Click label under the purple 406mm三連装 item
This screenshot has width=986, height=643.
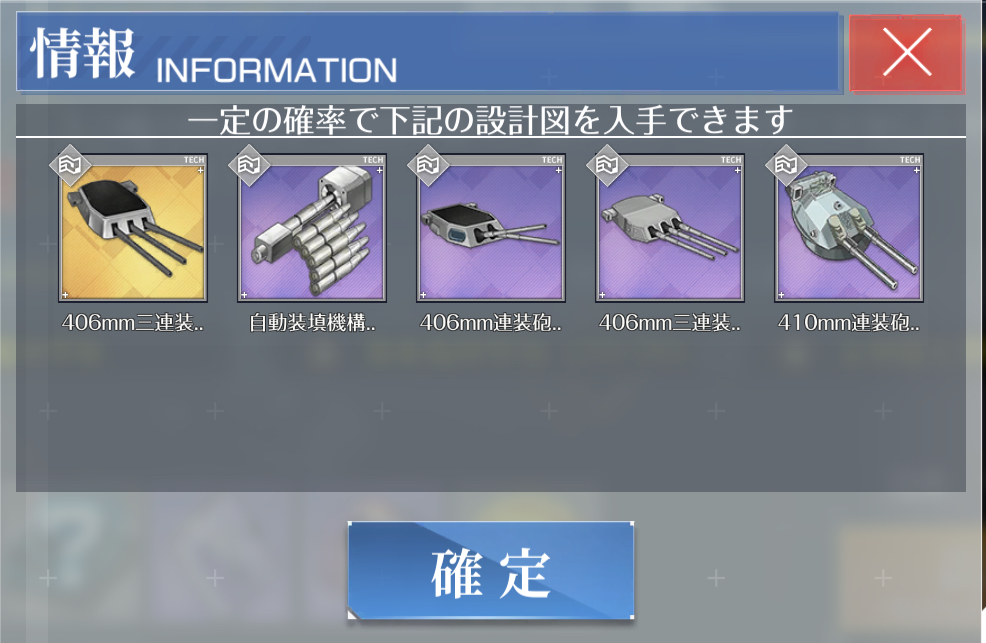pyautogui.click(x=670, y=323)
